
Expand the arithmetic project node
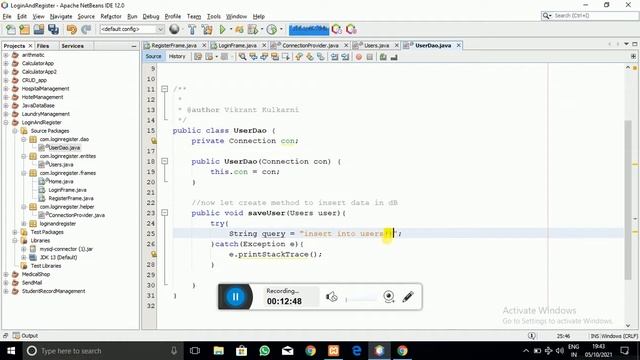[x=6, y=55]
